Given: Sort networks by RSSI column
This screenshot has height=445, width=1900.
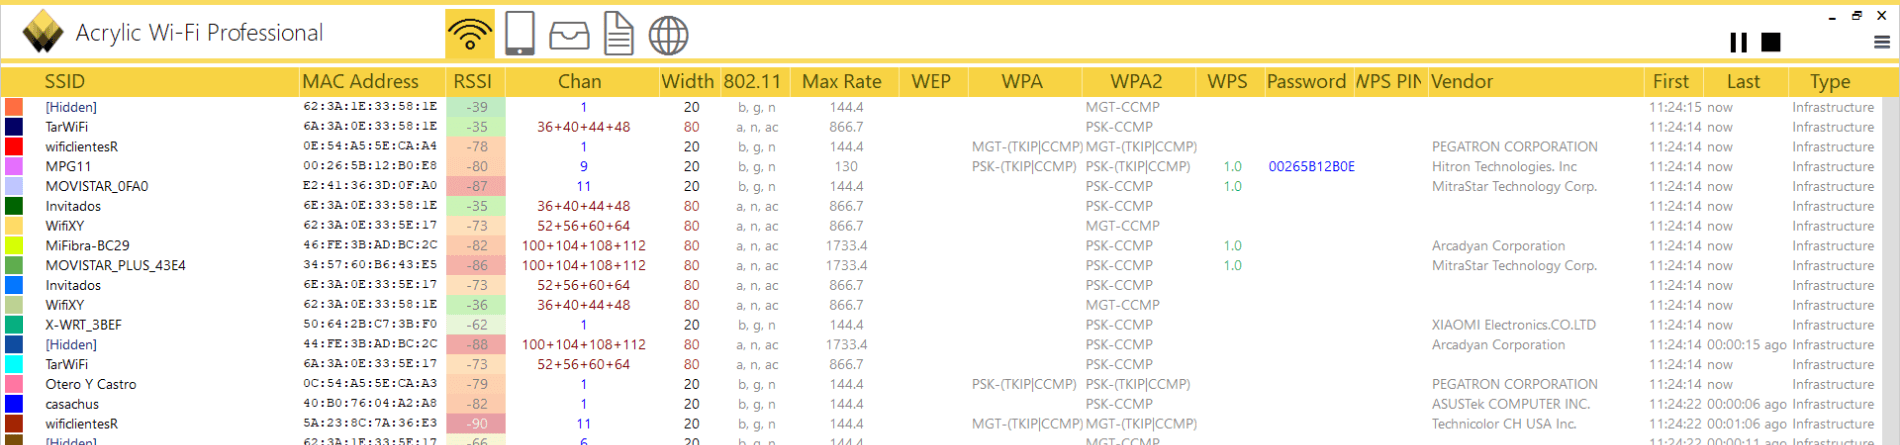Looking at the screenshot, I should (x=472, y=81).
